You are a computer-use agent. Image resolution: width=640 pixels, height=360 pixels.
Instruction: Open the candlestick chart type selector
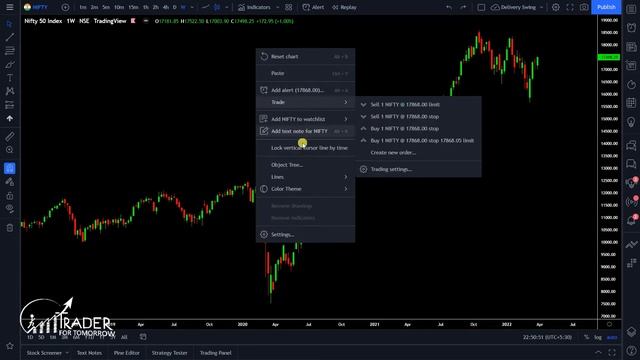point(217,7)
